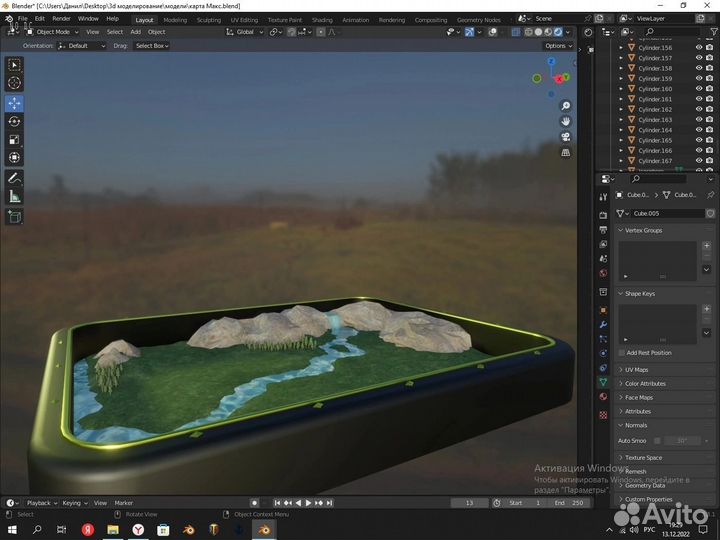Select the Move tool

click(14, 103)
